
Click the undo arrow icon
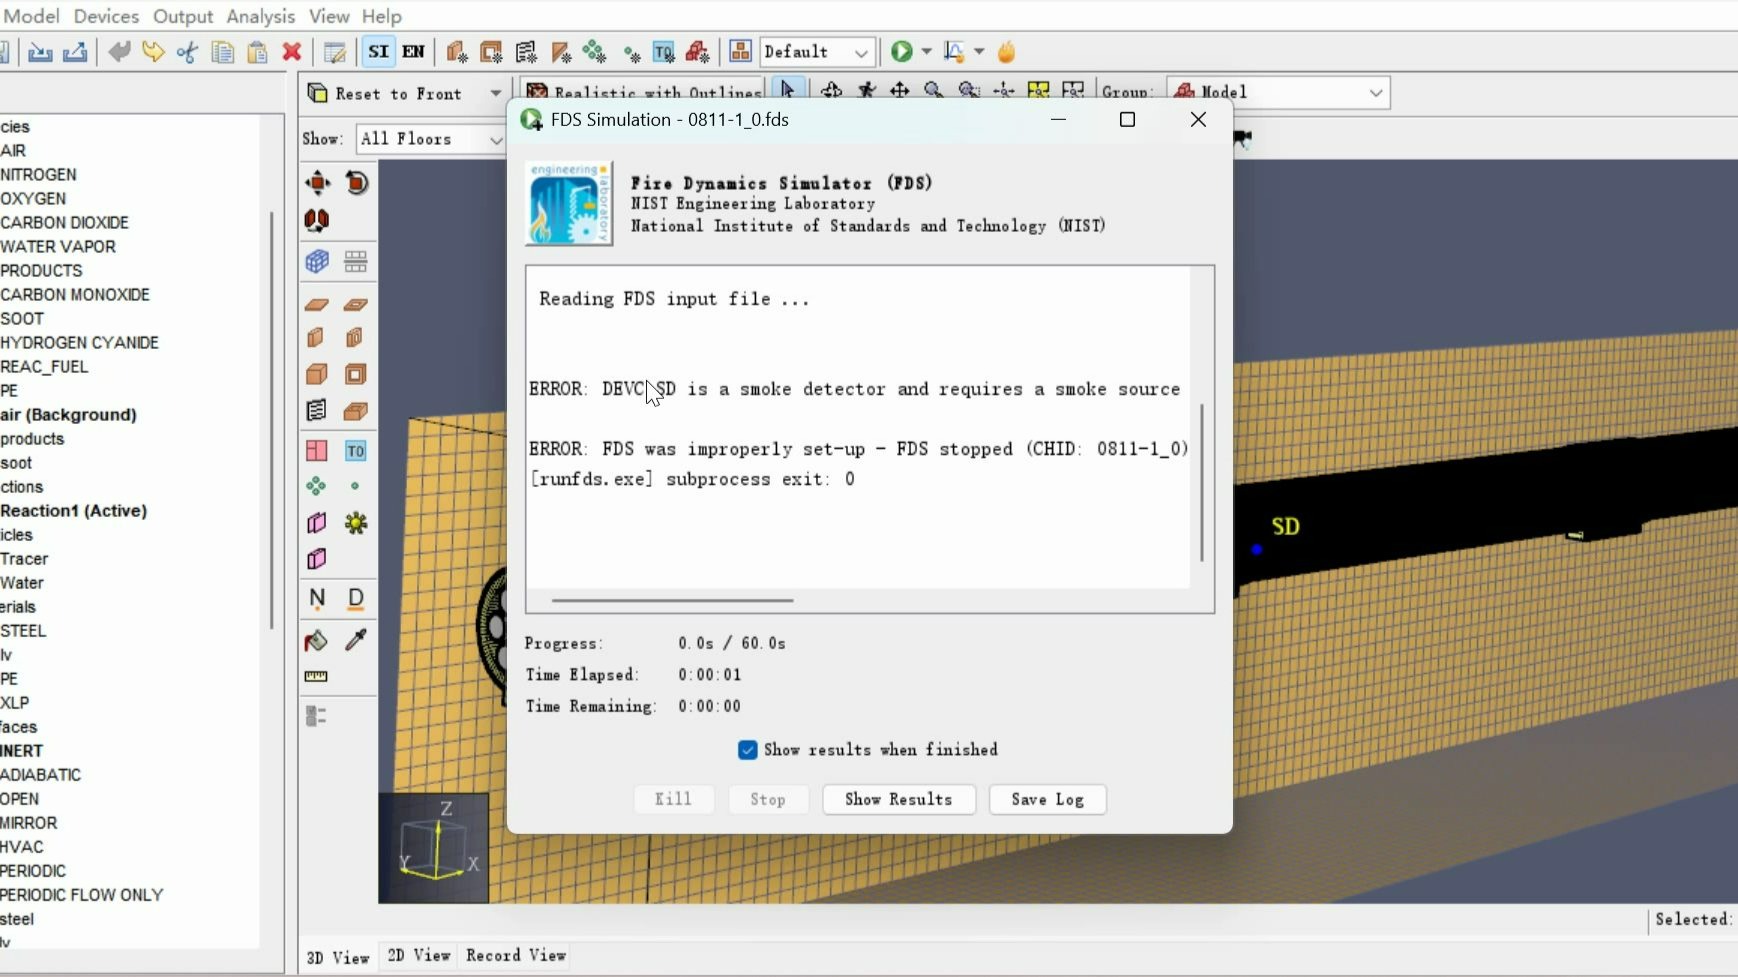pyautogui.click(x=119, y=52)
